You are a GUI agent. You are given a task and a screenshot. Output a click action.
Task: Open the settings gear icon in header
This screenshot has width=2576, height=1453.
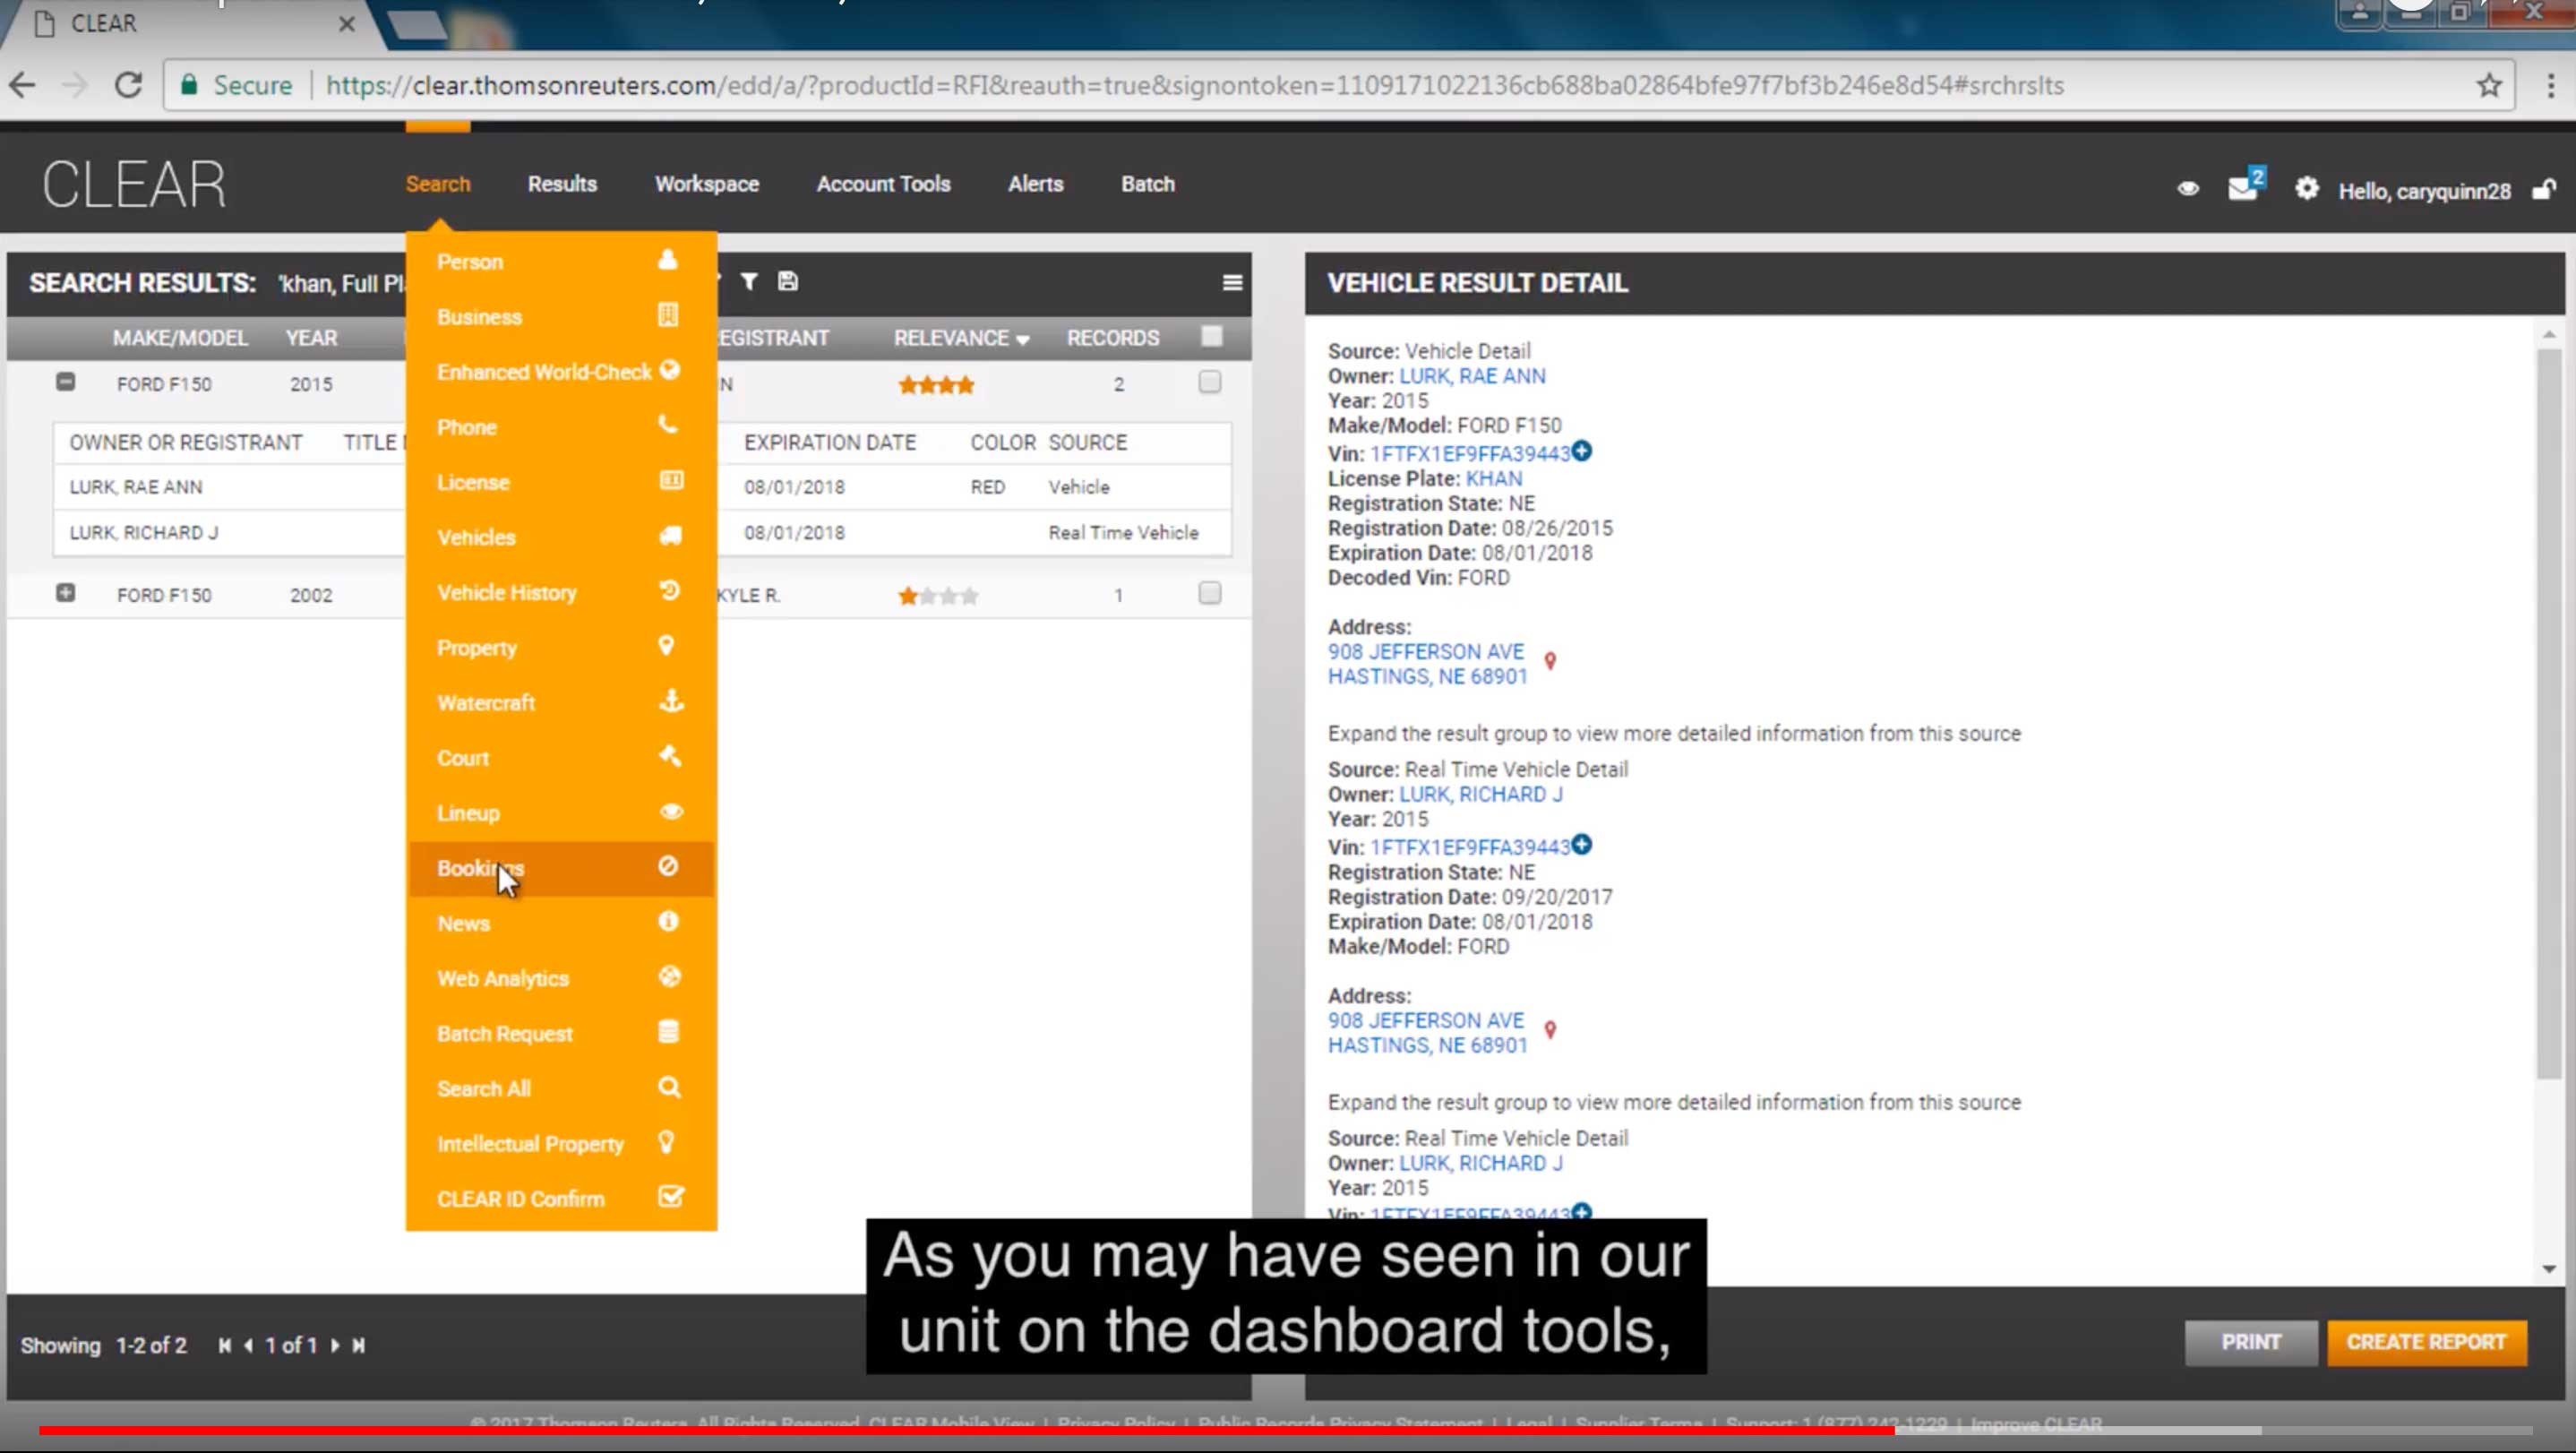click(2306, 189)
